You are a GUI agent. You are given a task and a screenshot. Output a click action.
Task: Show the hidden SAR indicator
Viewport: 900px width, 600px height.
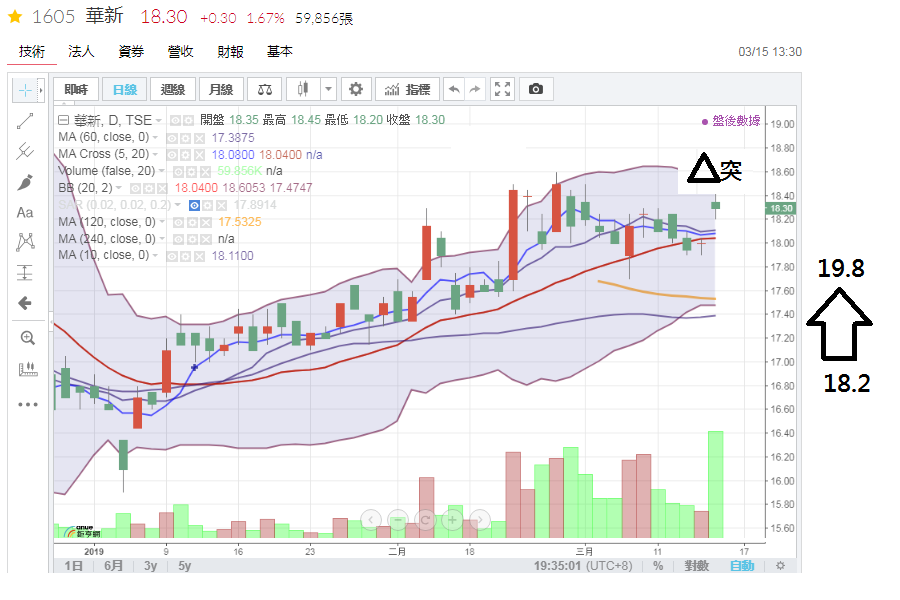click(195, 205)
